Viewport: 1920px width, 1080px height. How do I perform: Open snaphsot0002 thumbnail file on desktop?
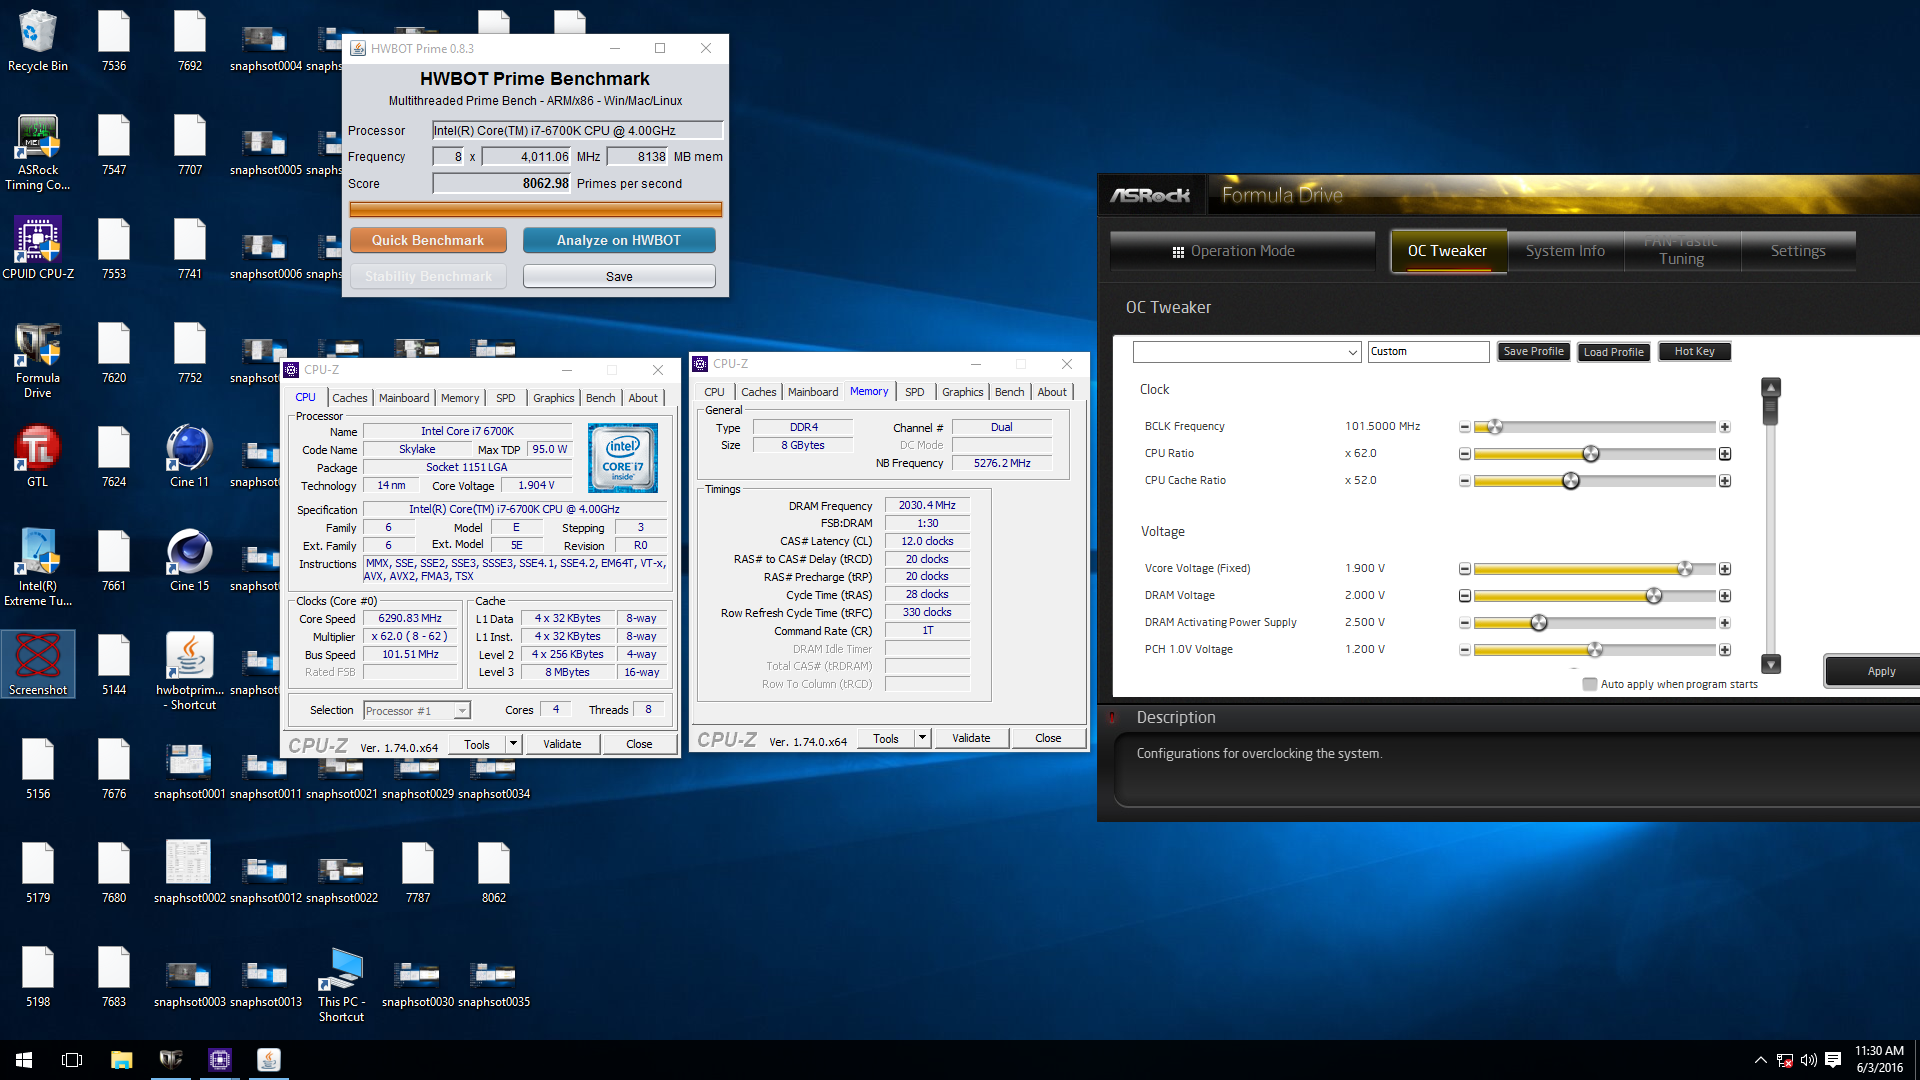pos(190,873)
